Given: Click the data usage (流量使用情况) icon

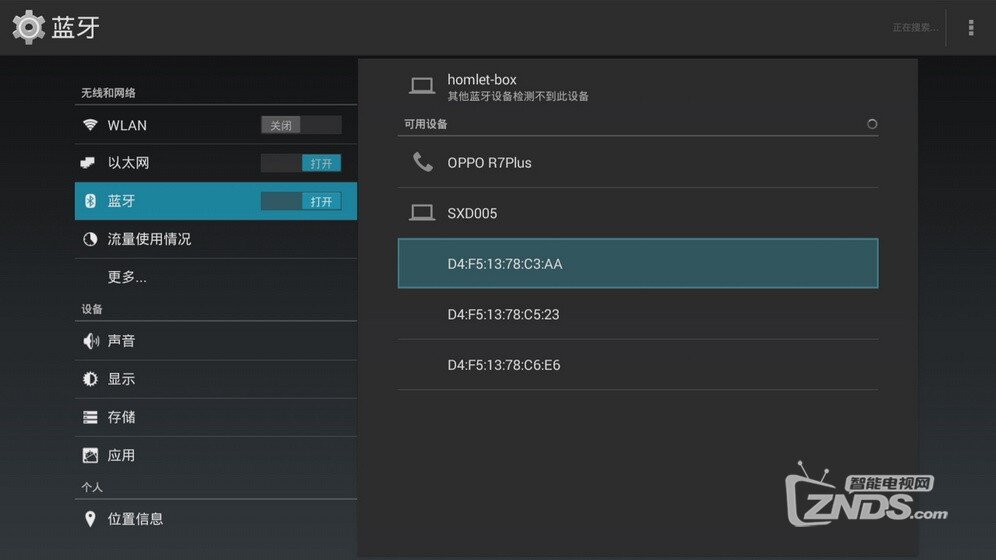Looking at the screenshot, I should (x=90, y=239).
